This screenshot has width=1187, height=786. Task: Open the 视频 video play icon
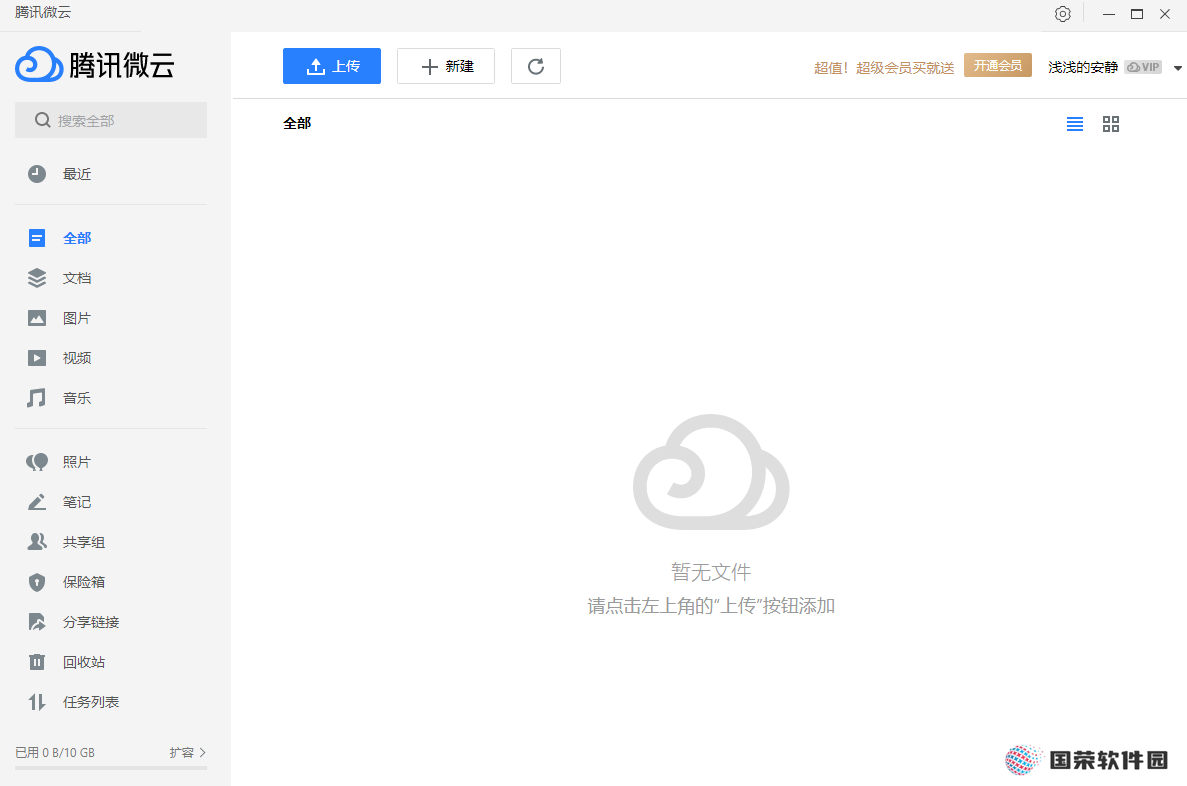36,358
